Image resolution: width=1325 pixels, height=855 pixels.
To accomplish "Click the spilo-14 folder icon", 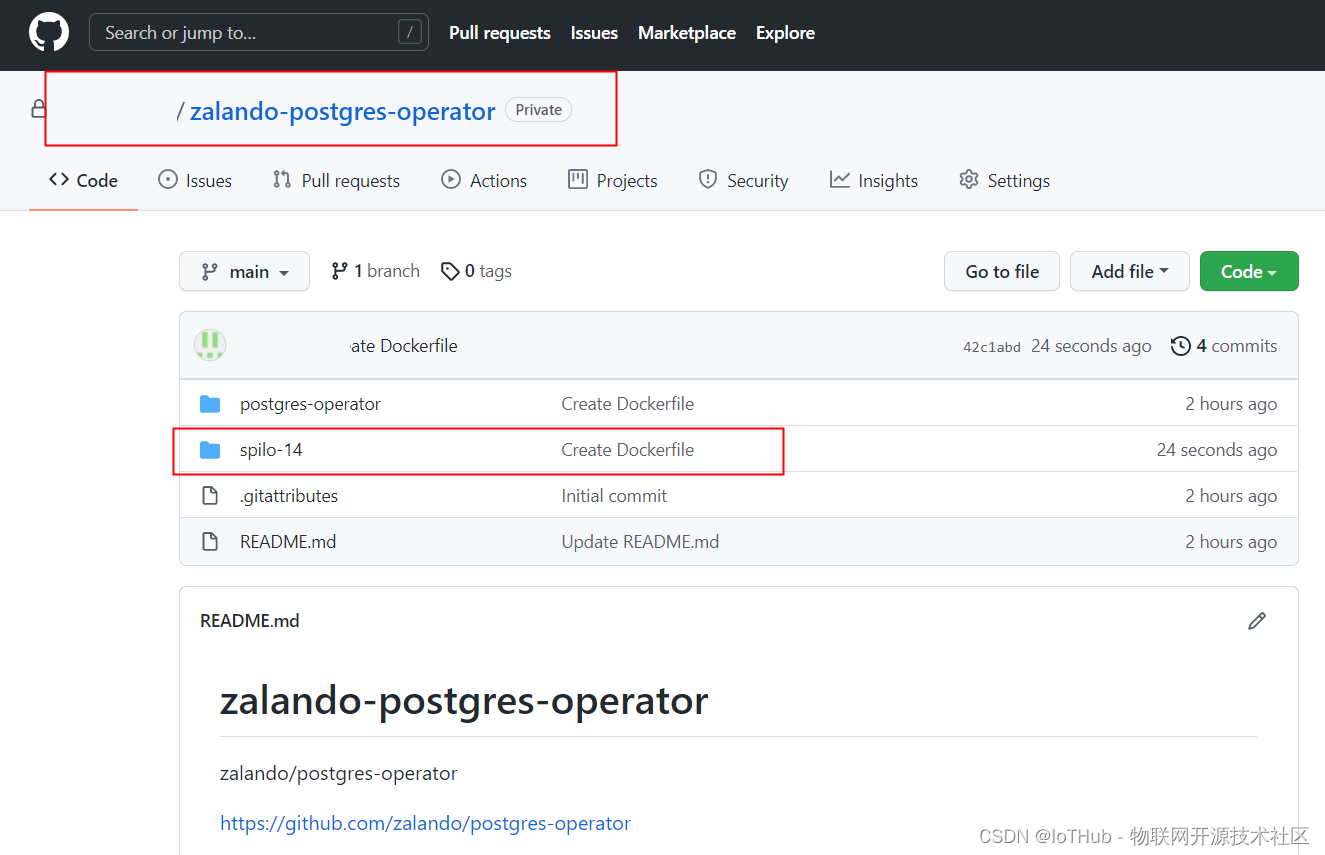I will tap(210, 450).
